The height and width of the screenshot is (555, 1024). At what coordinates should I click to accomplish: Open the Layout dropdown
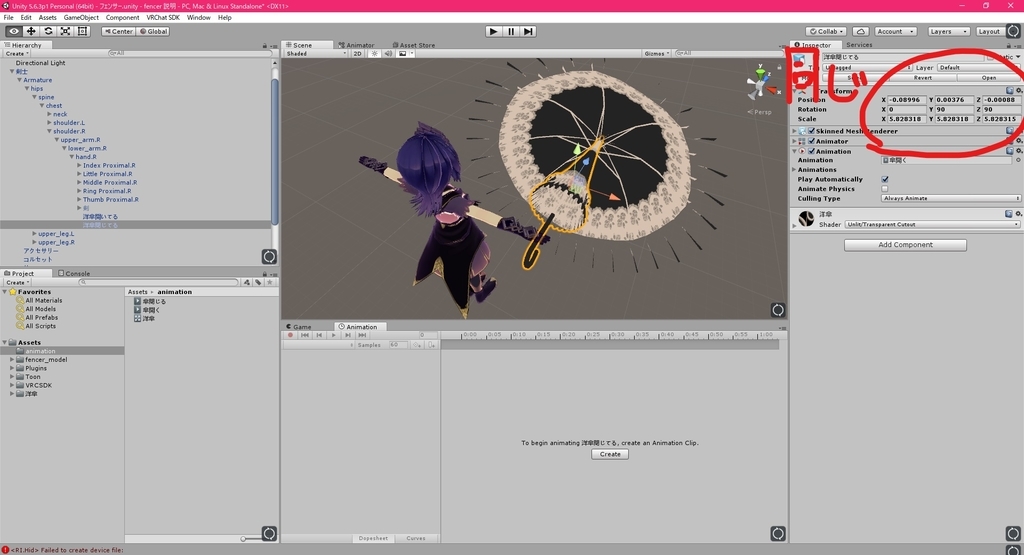(989, 31)
